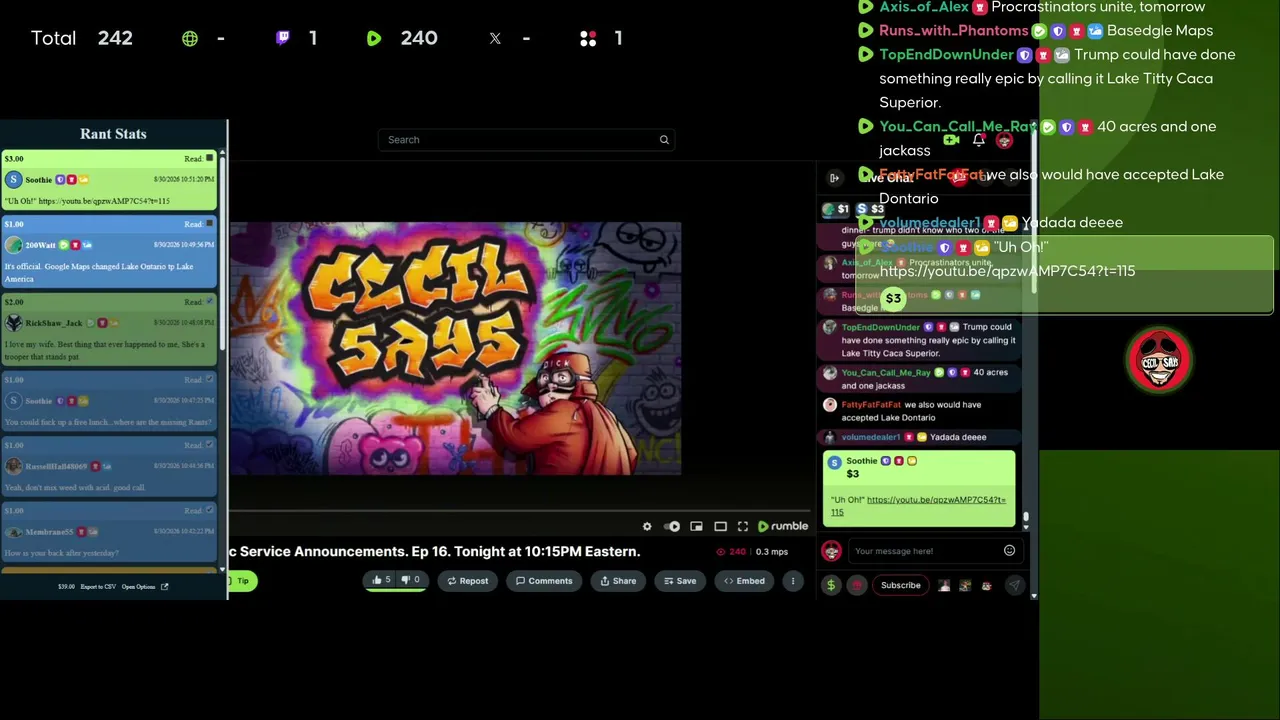Click the green Tip button
1280x720 pixels.
[x=243, y=581]
